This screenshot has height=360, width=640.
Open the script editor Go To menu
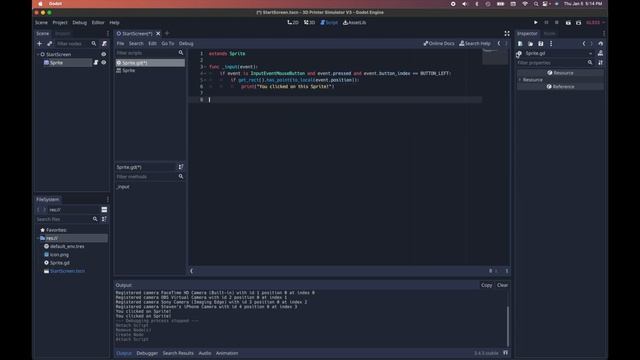(167, 43)
